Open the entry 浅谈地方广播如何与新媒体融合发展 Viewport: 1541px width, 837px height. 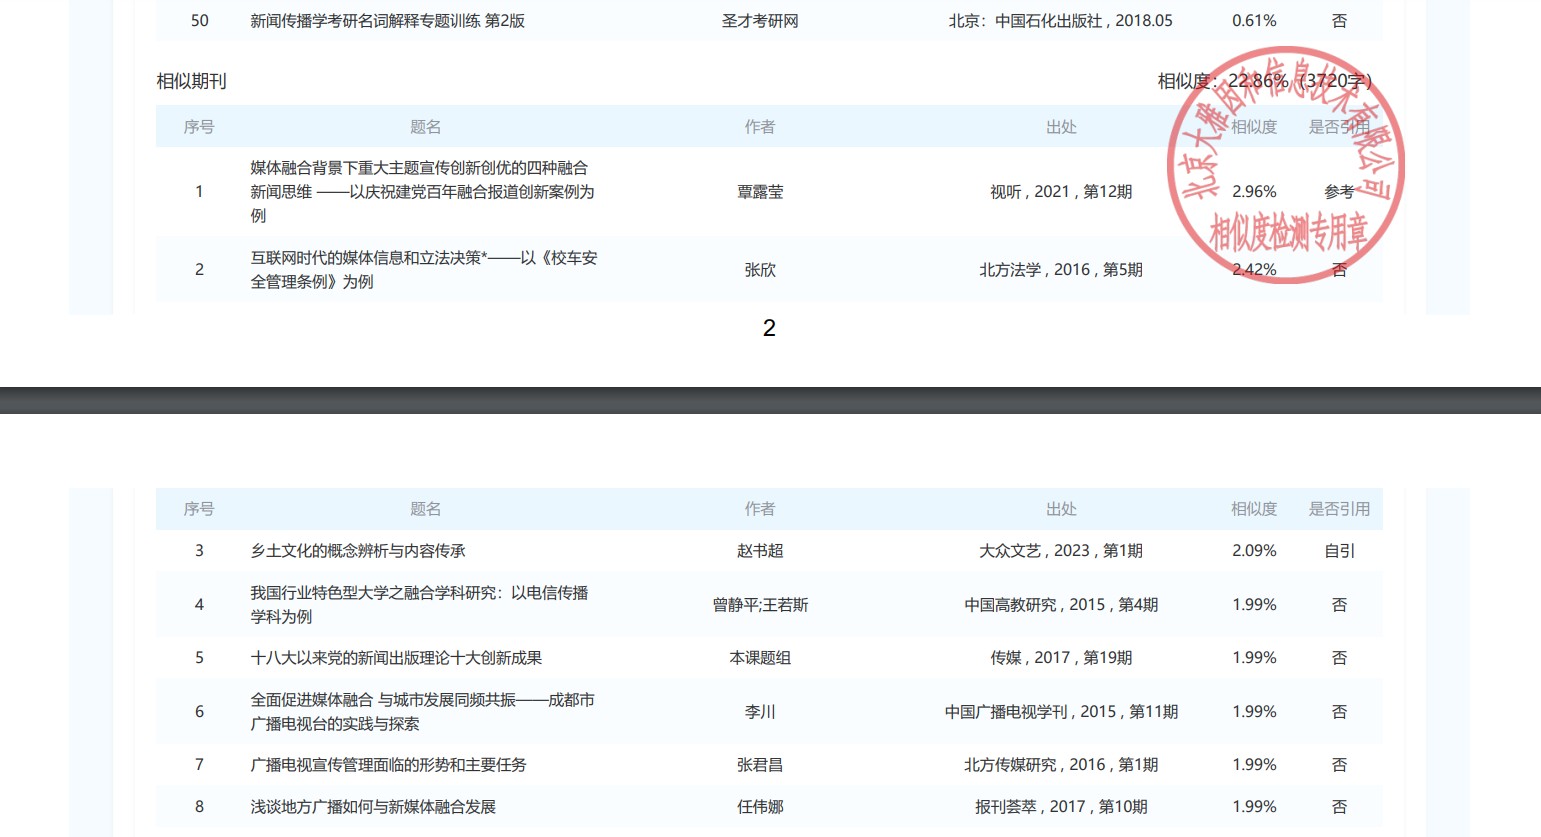coord(373,807)
